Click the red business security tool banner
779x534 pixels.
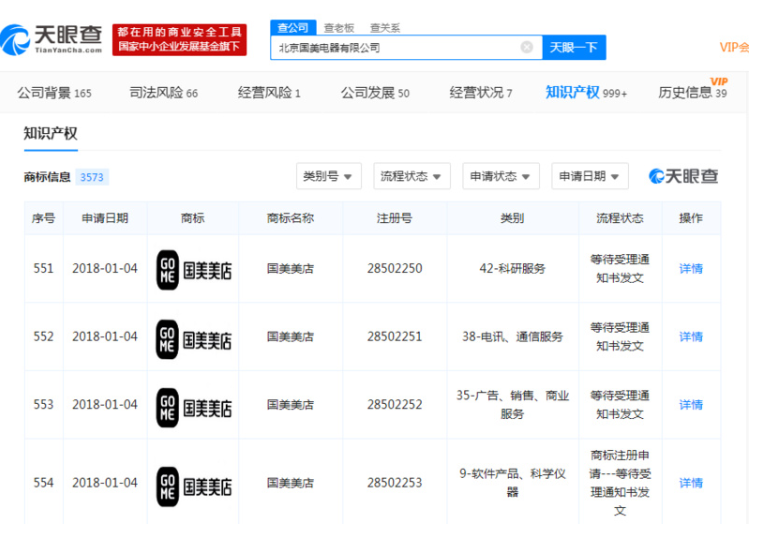179,40
